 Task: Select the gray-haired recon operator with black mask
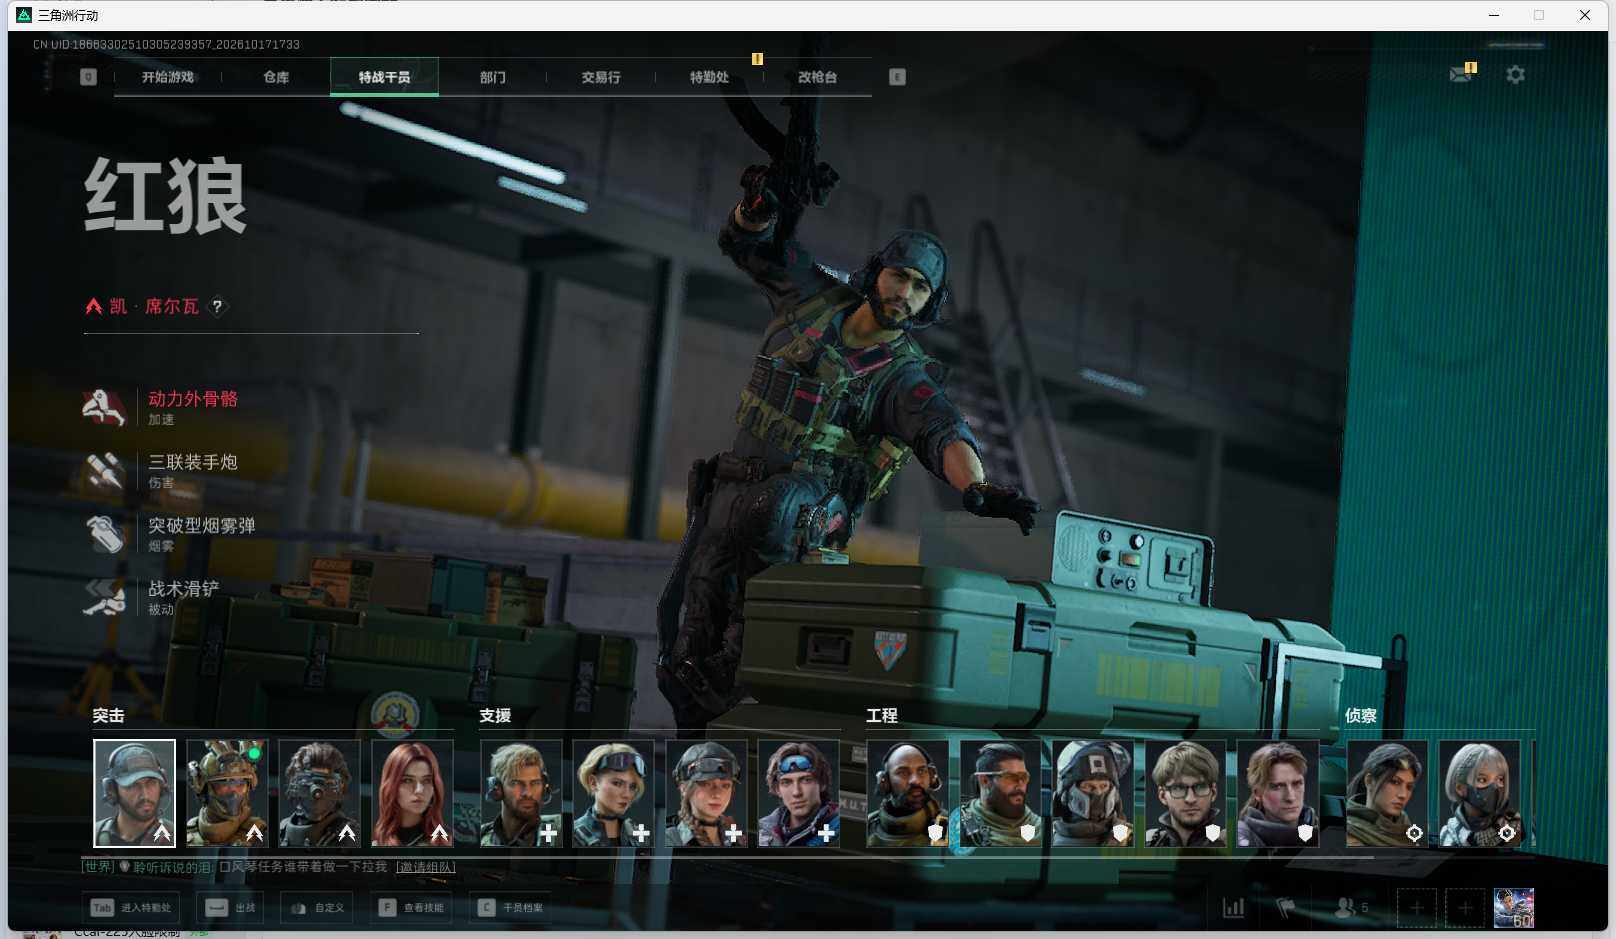click(x=1479, y=794)
